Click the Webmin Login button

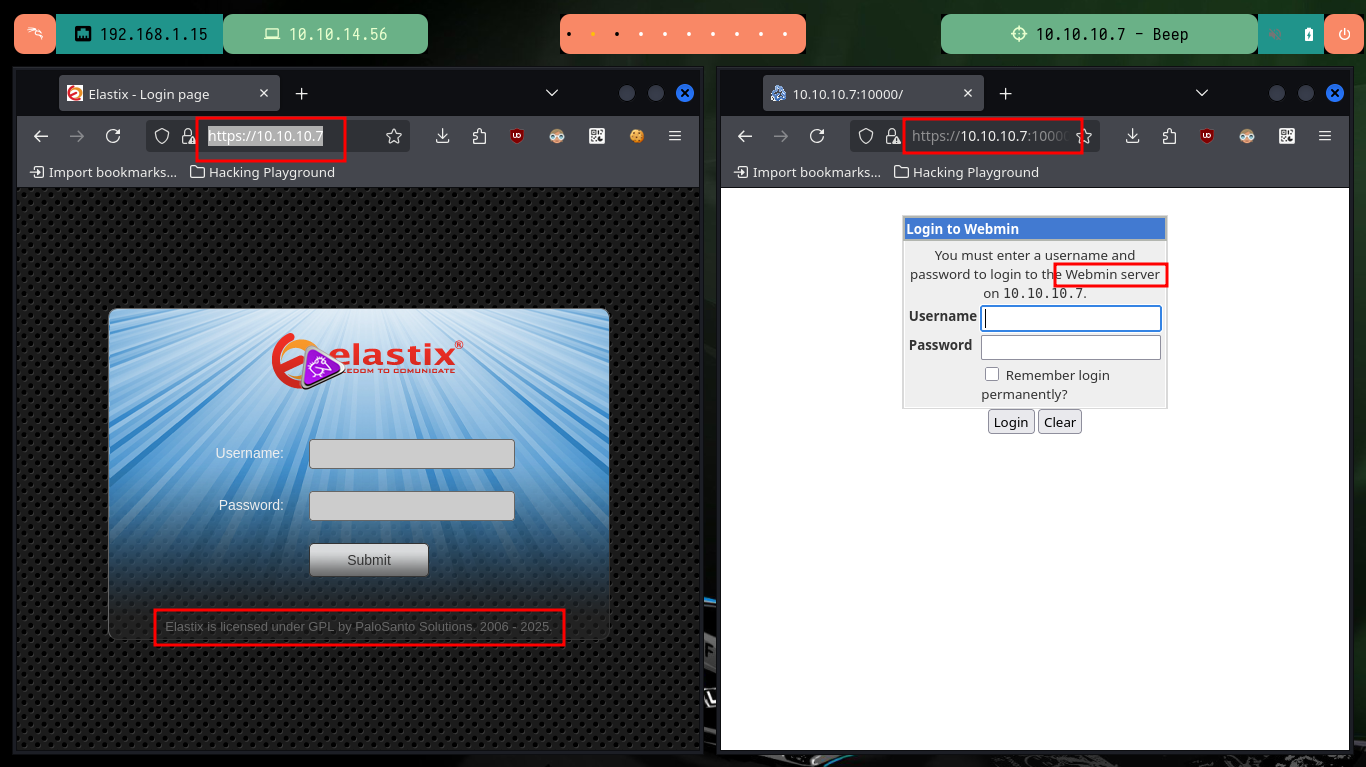tap(1011, 422)
